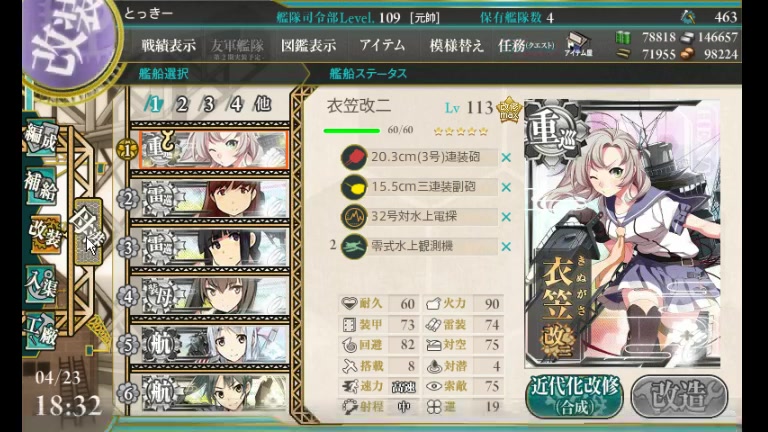Click the 零式水上観測機 seaplane icon
The height and width of the screenshot is (432, 768).
click(354, 246)
